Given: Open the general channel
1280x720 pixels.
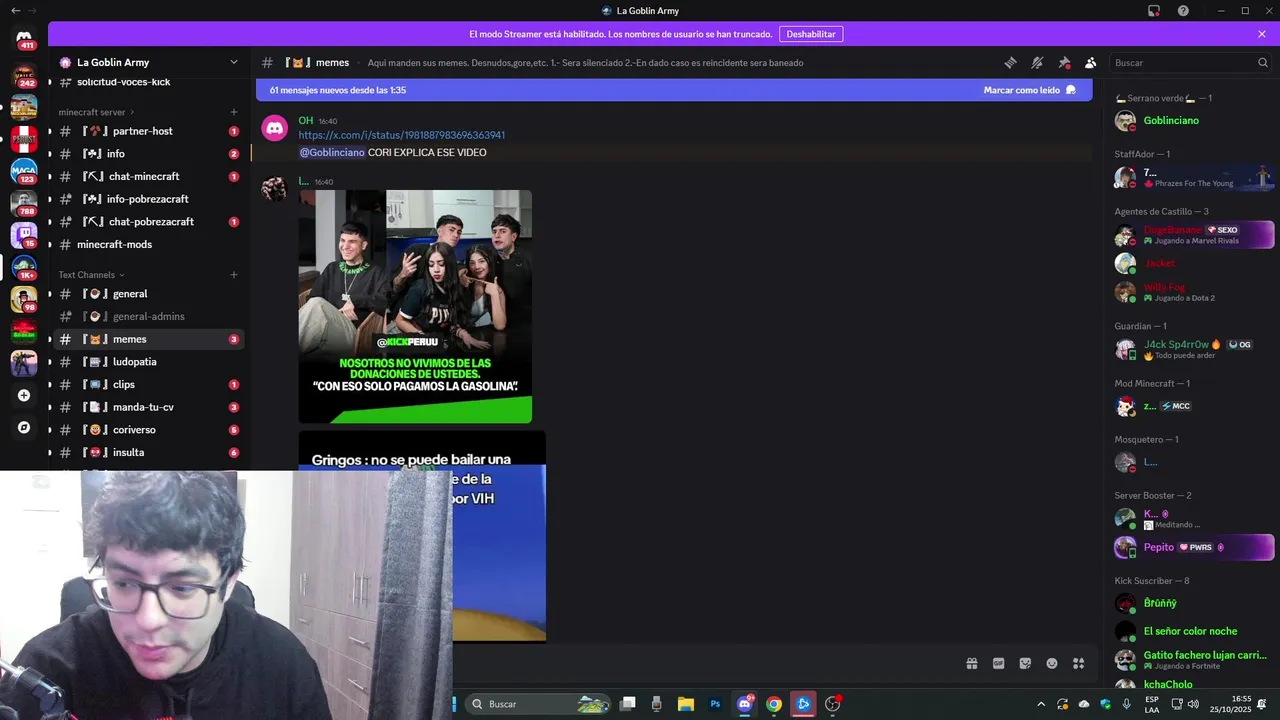Looking at the screenshot, I should tap(148, 294).
